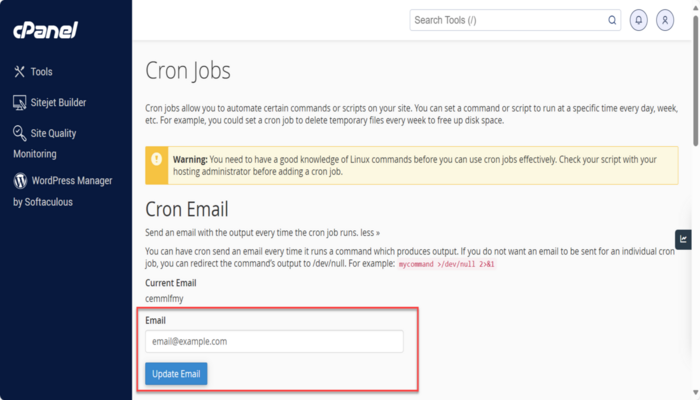The image size is (700, 400).
Task: Go to Sitejet Builder menu label
Action: pyautogui.click(x=58, y=102)
